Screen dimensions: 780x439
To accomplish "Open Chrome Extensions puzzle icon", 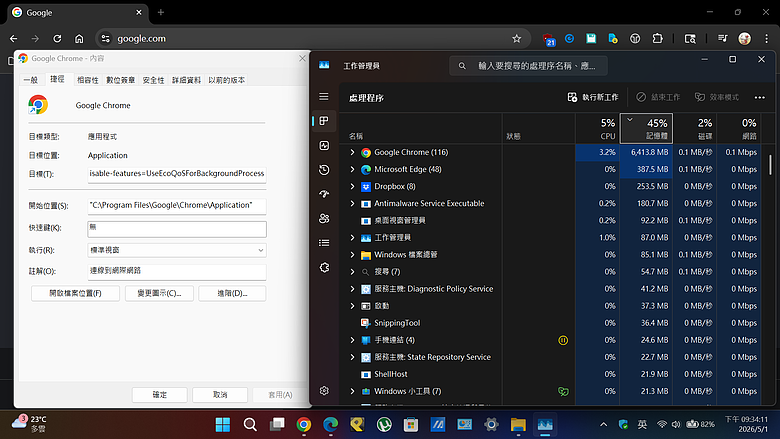I will pos(658,38).
